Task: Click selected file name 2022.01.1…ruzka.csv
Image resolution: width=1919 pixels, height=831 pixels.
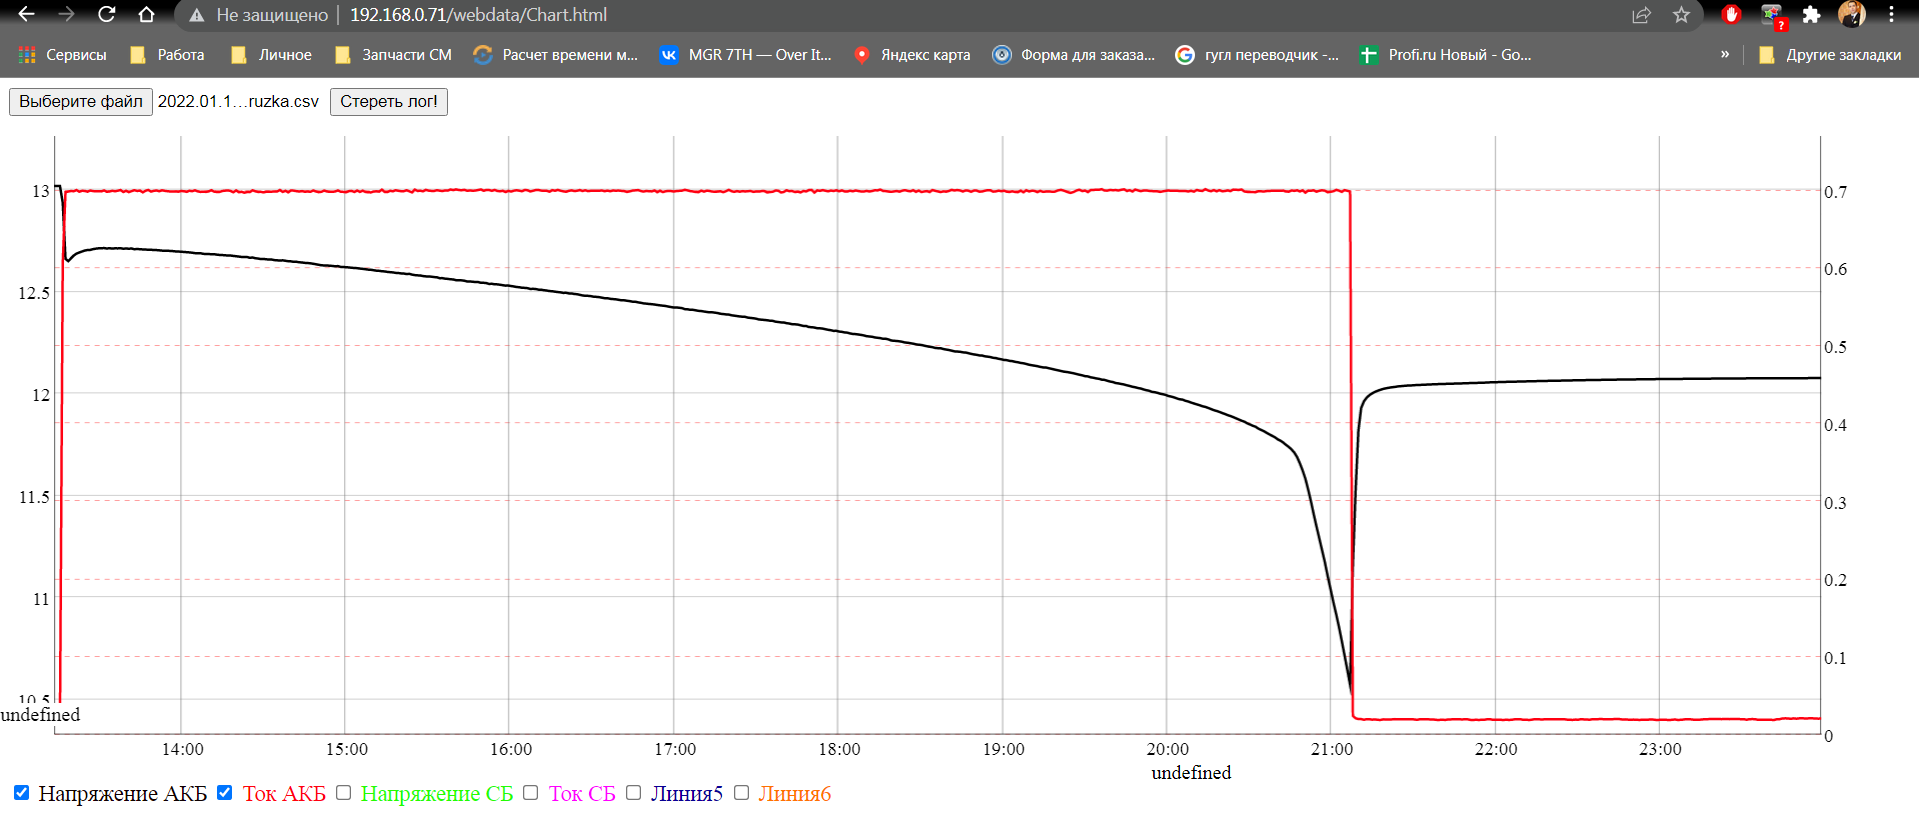Action: (238, 102)
